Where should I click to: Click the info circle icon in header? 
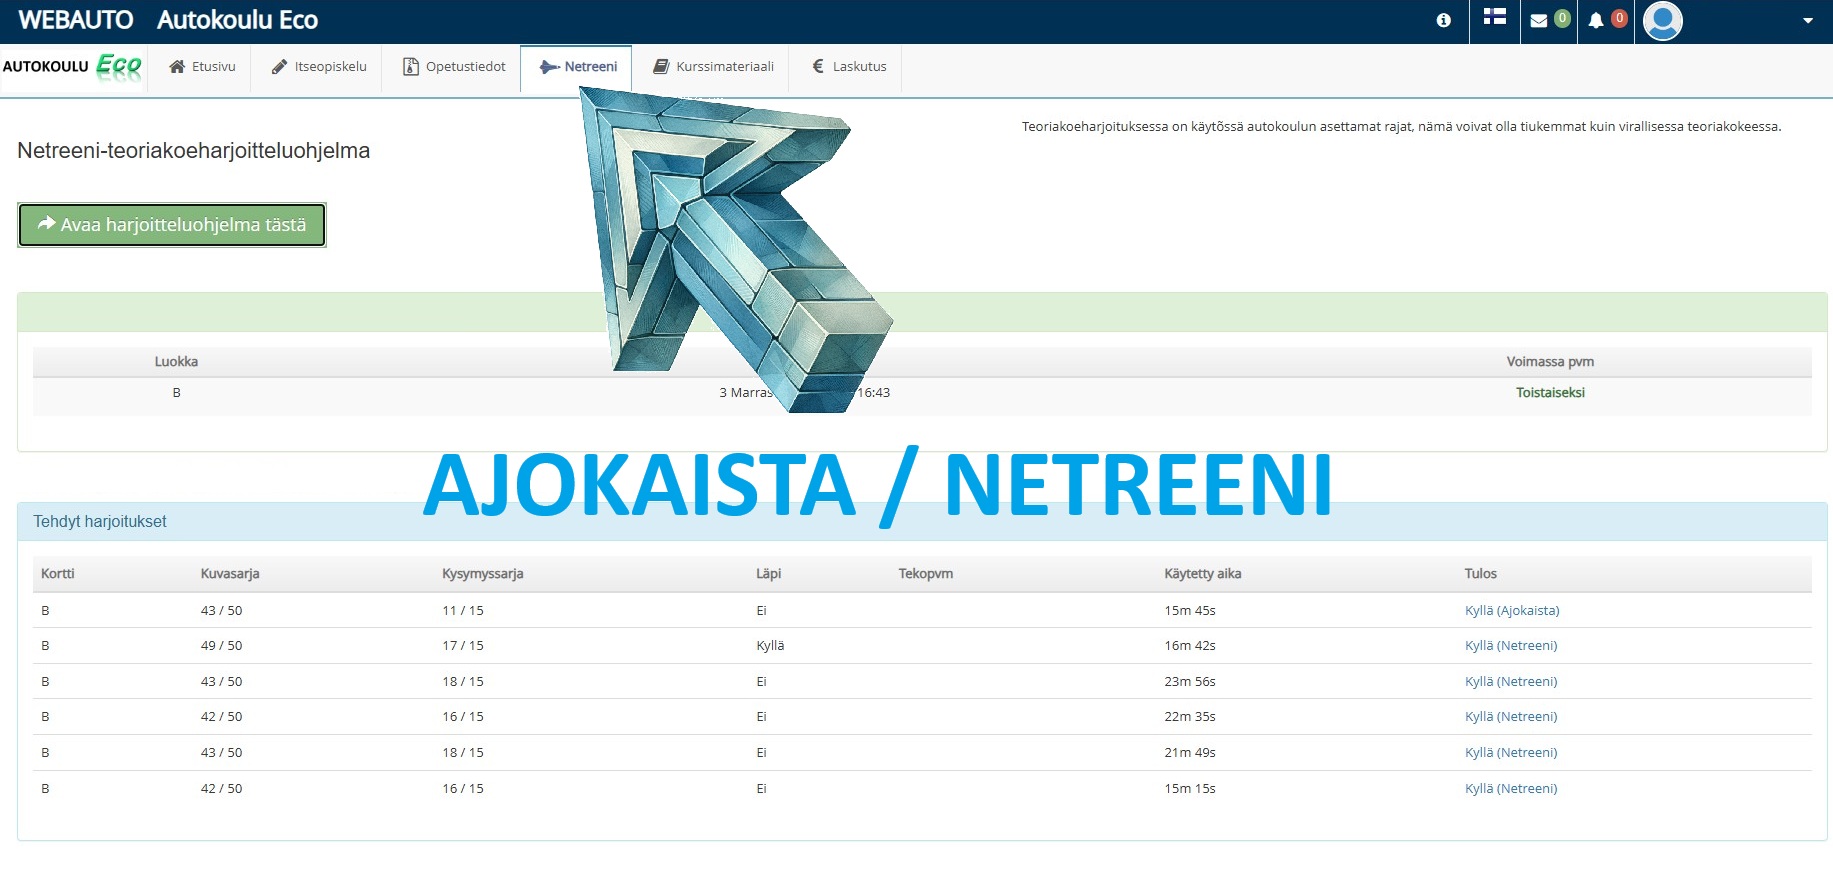click(1443, 20)
